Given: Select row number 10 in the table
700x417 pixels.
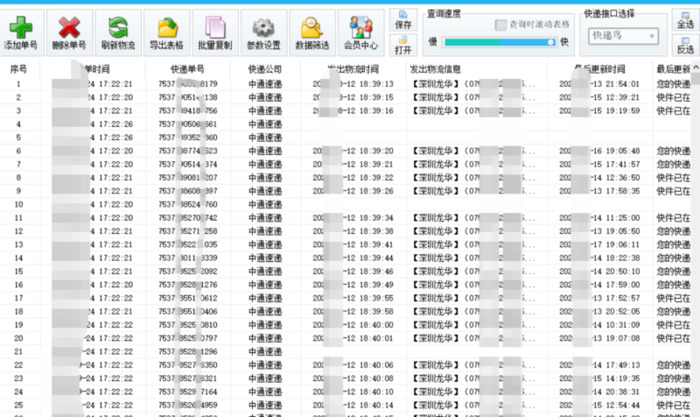Looking at the screenshot, I should pyautogui.click(x=18, y=204).
